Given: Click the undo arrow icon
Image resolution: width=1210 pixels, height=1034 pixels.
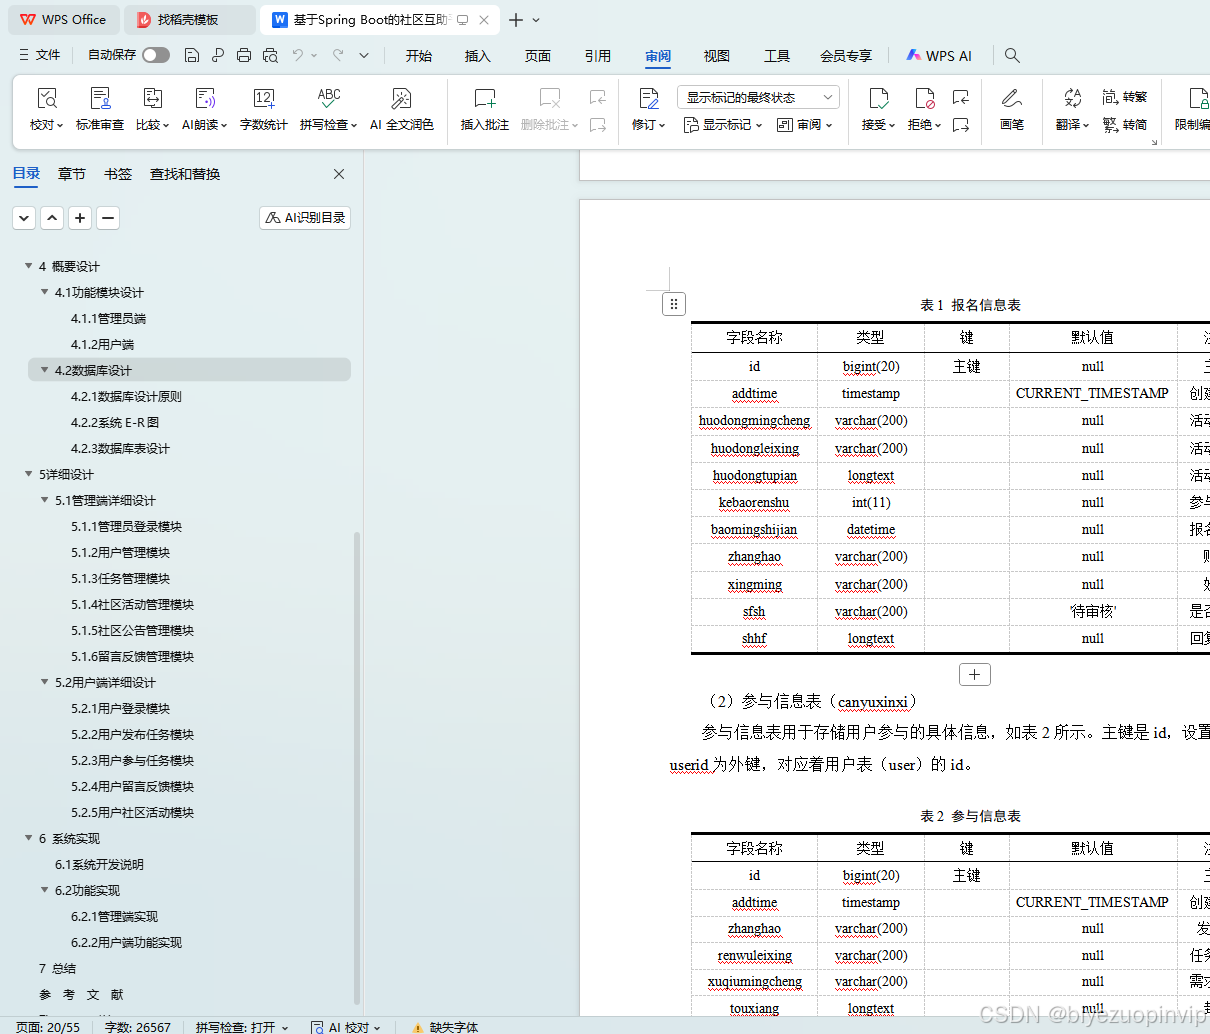Looking at the screenshot, I should (298, 55).
